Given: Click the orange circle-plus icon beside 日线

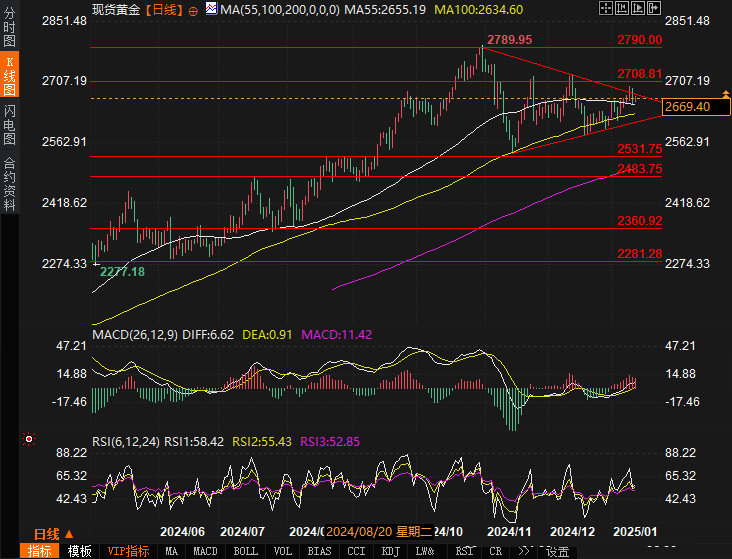Looking at the screenshot, I should [x=195, y=9].
